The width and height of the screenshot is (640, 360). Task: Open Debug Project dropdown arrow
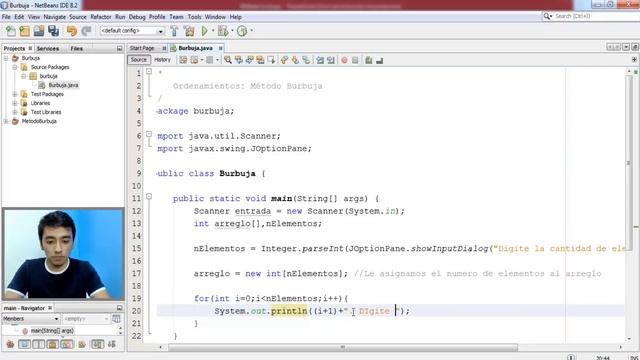pyautogui.click(x=232, y=31)
